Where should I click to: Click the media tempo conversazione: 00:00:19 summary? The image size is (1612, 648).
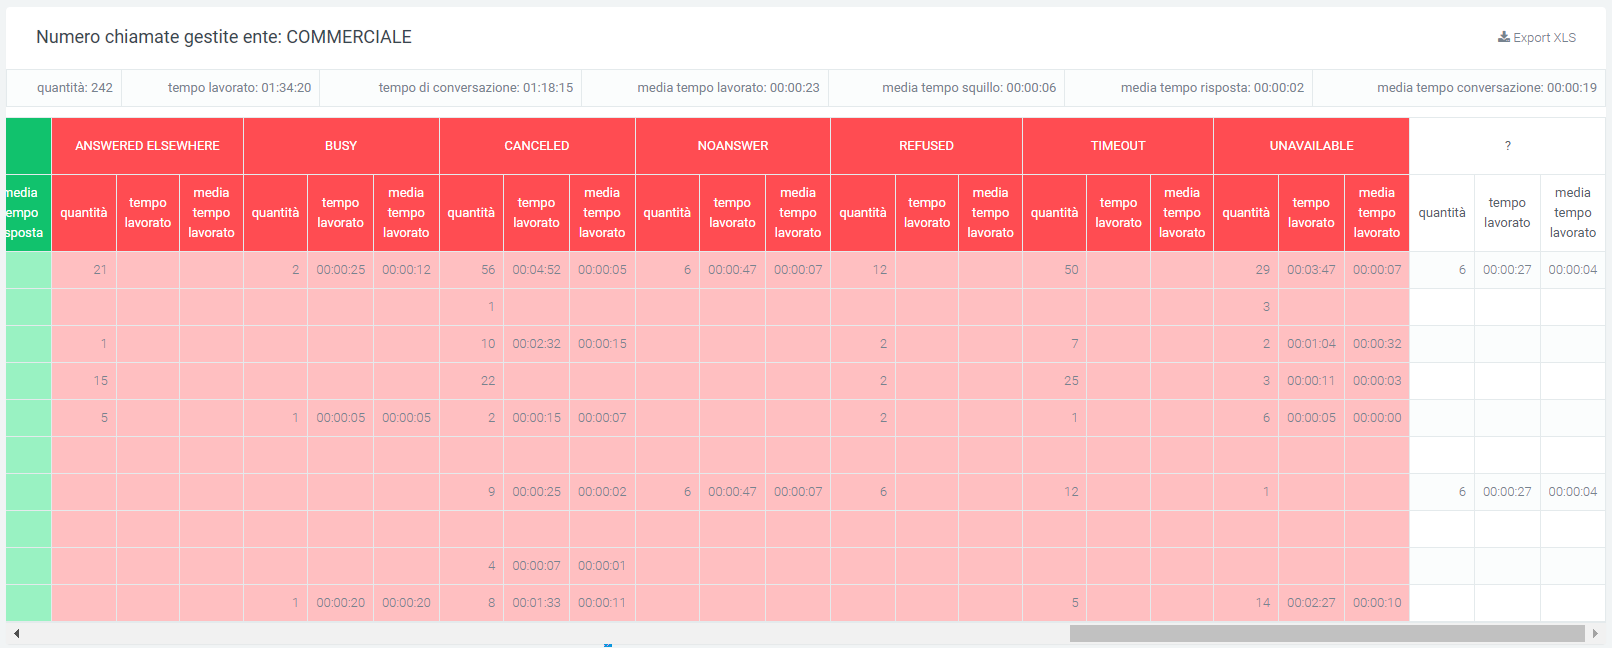(x=1487, y=88)
